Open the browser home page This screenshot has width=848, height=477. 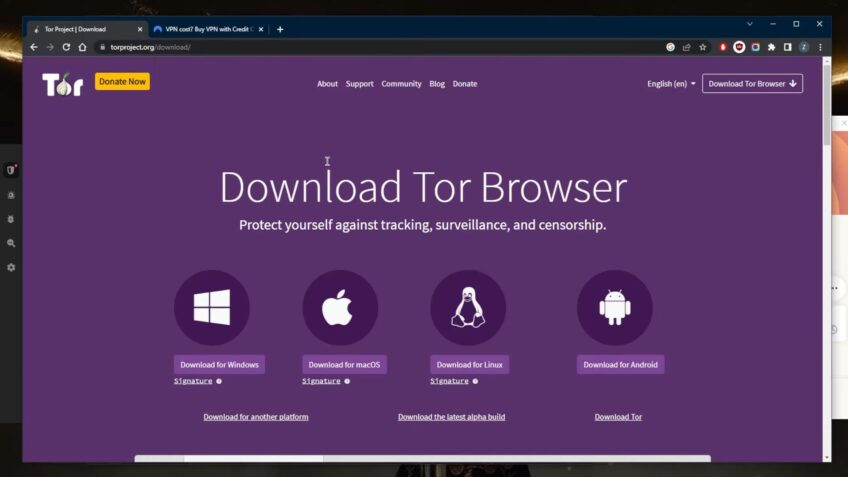82,47
